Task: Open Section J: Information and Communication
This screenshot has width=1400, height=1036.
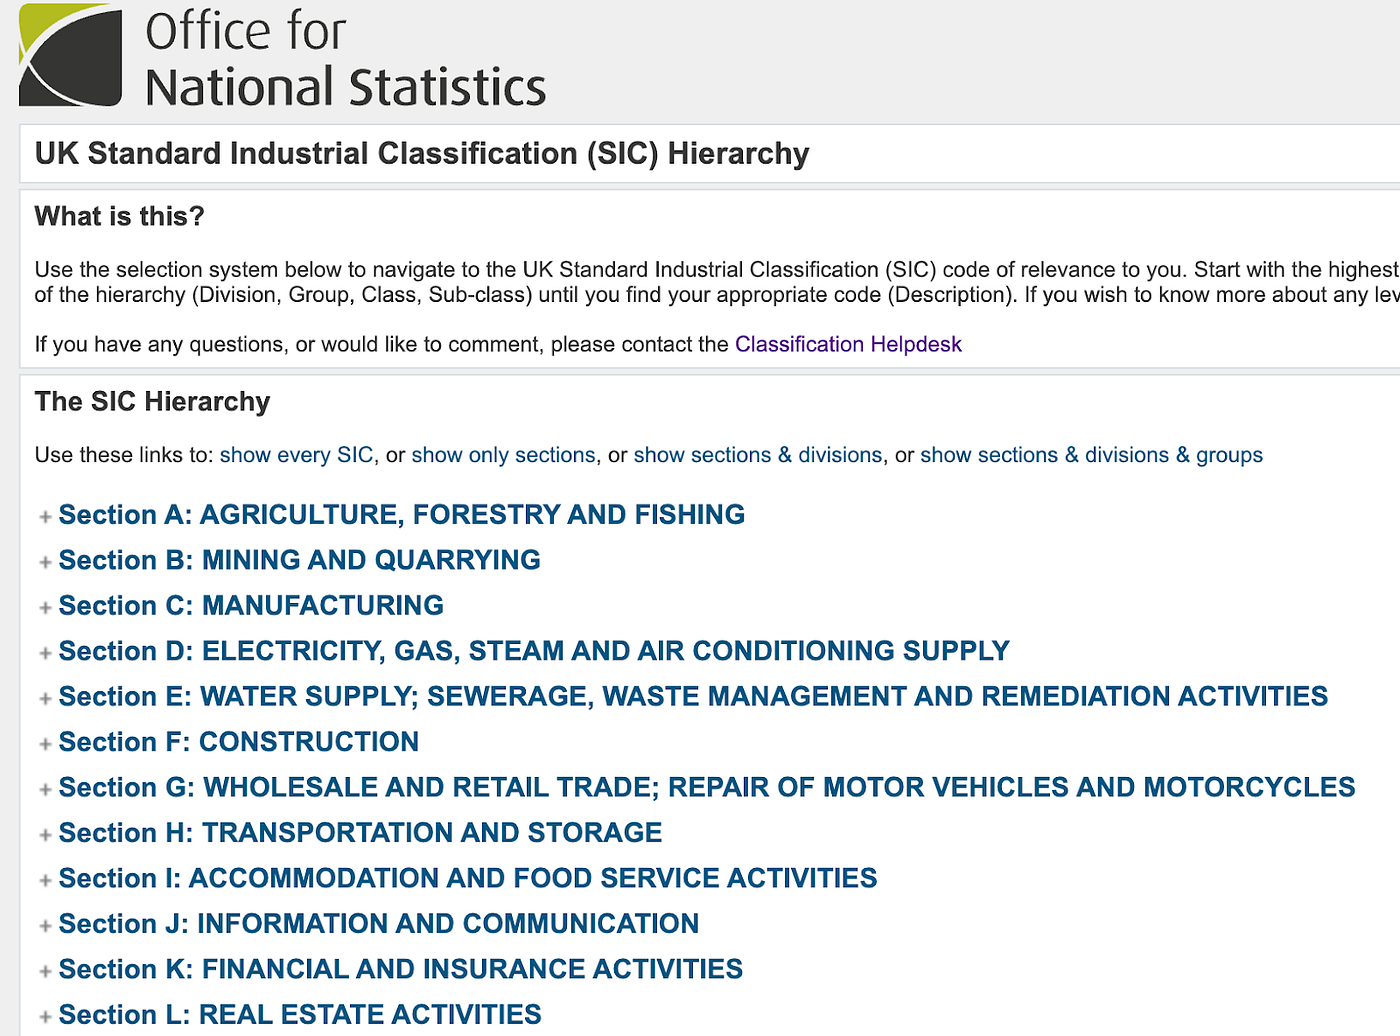Action: pos(379,924)
